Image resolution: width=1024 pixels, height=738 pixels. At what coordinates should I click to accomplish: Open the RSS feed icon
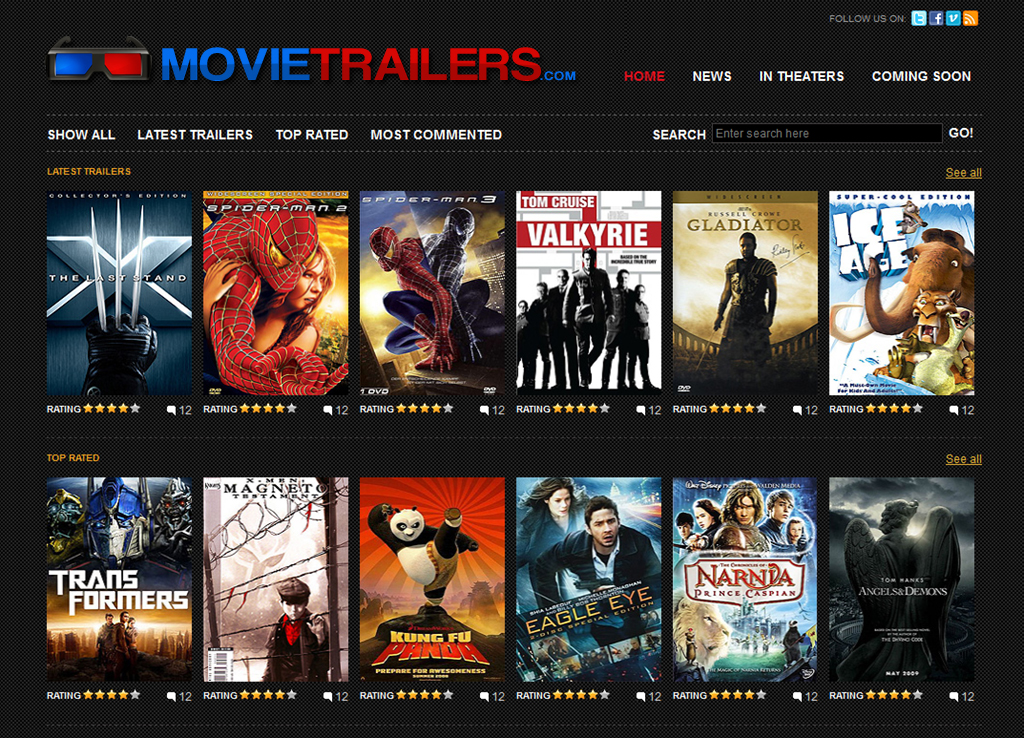tap(970, 18)
